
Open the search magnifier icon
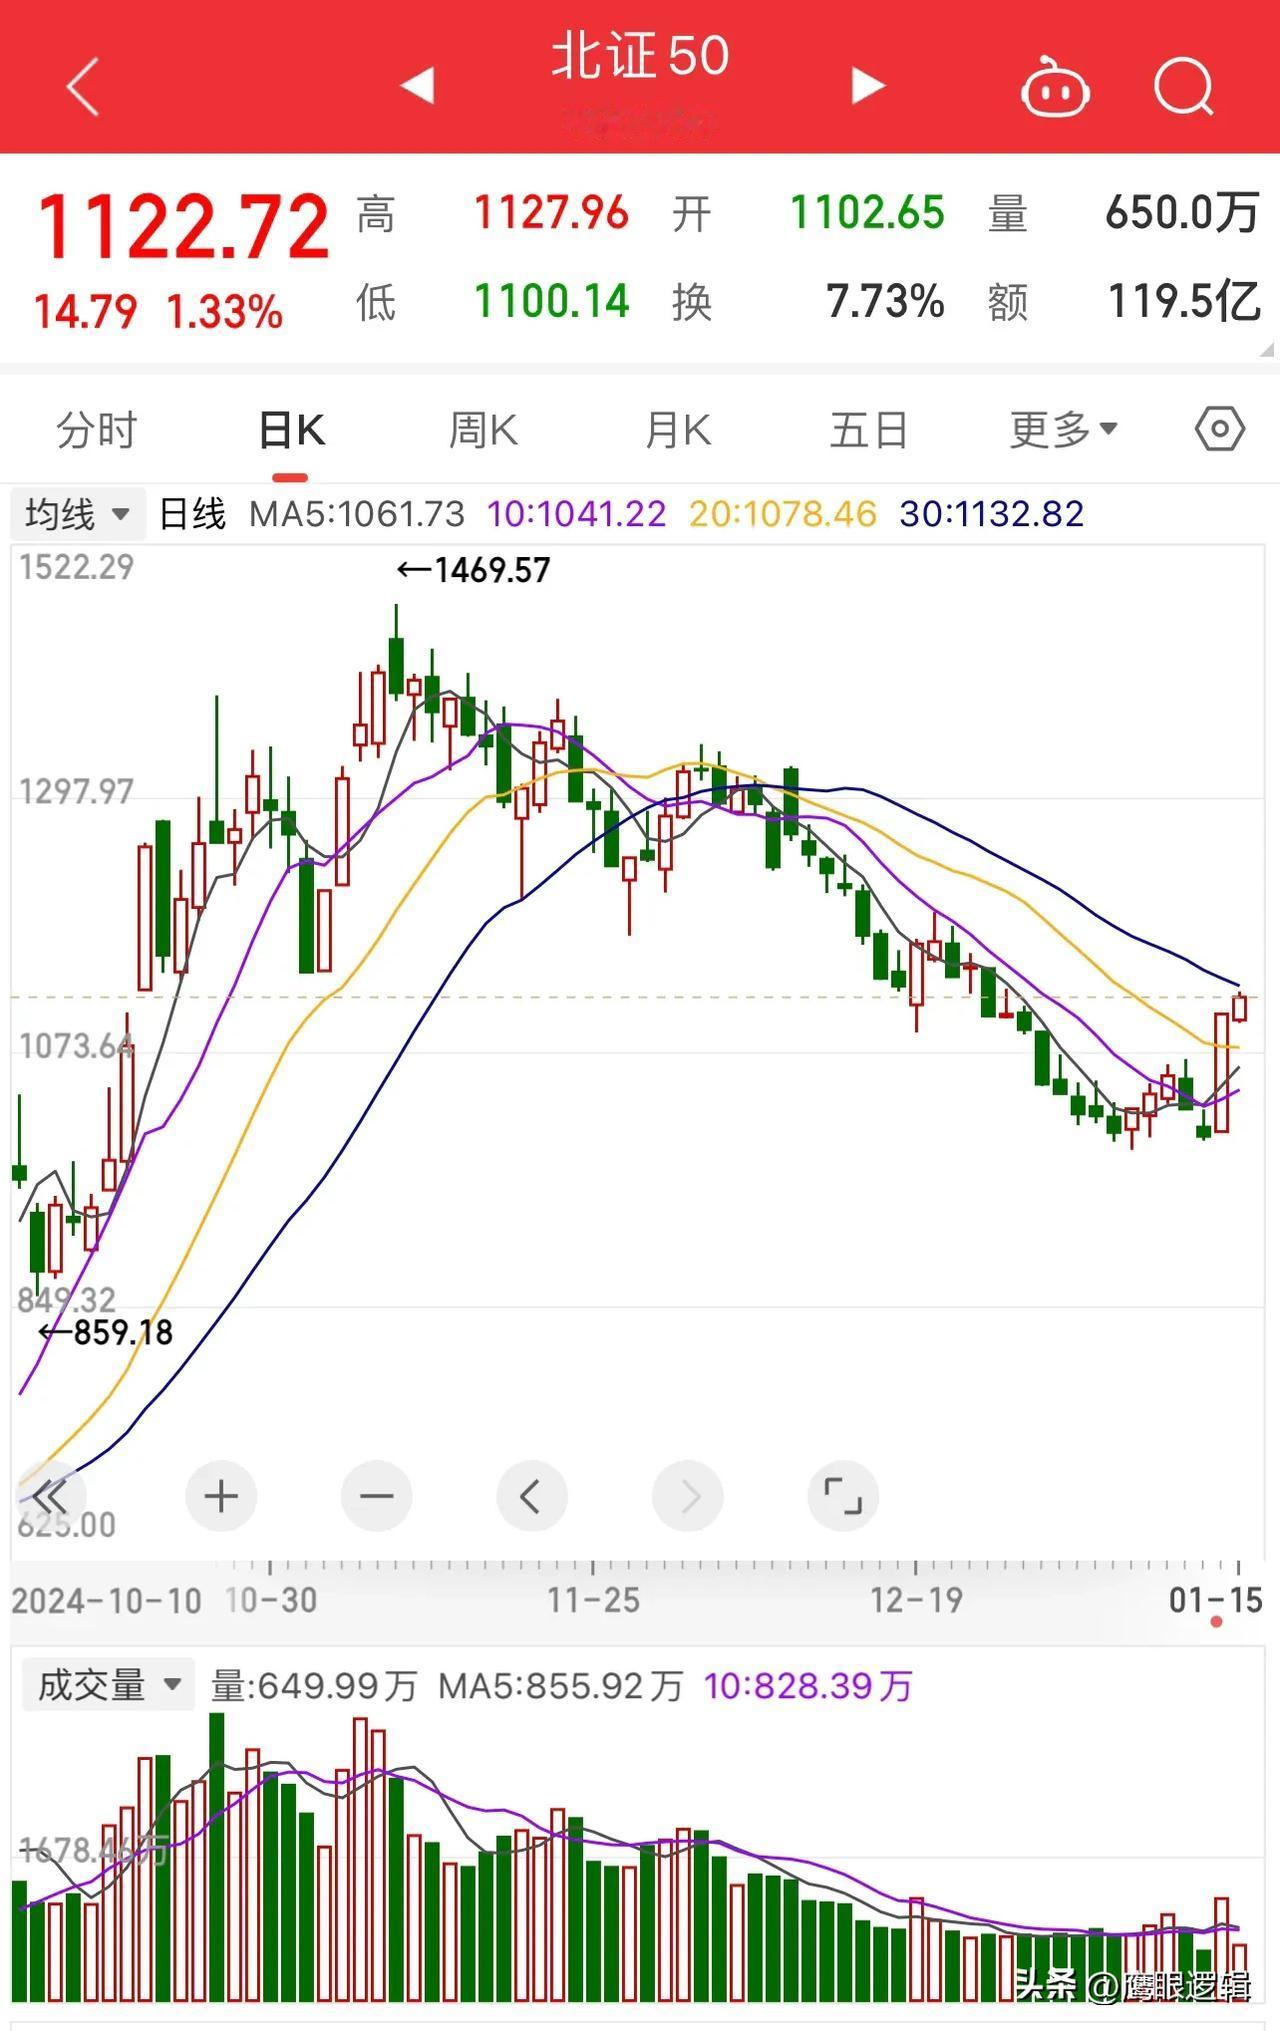(x=1184, y=86)
